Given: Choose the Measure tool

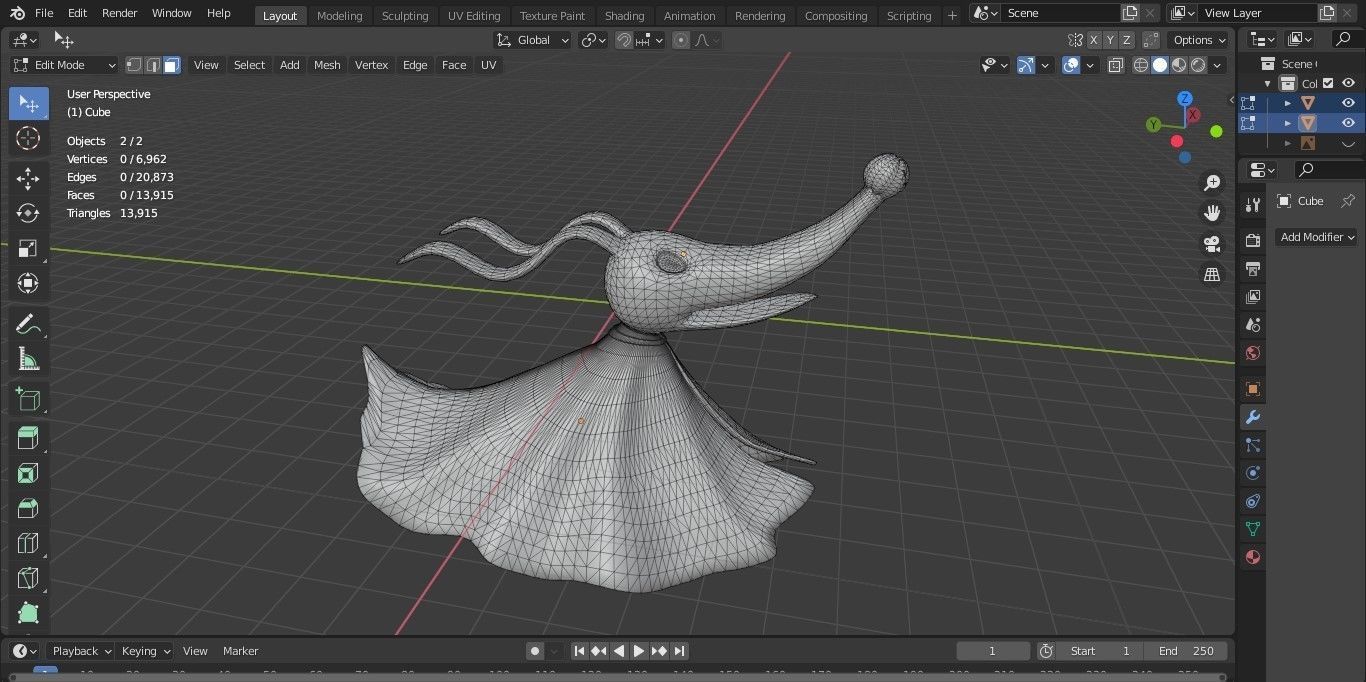Looking at the screenshot, I should (28, 359).
